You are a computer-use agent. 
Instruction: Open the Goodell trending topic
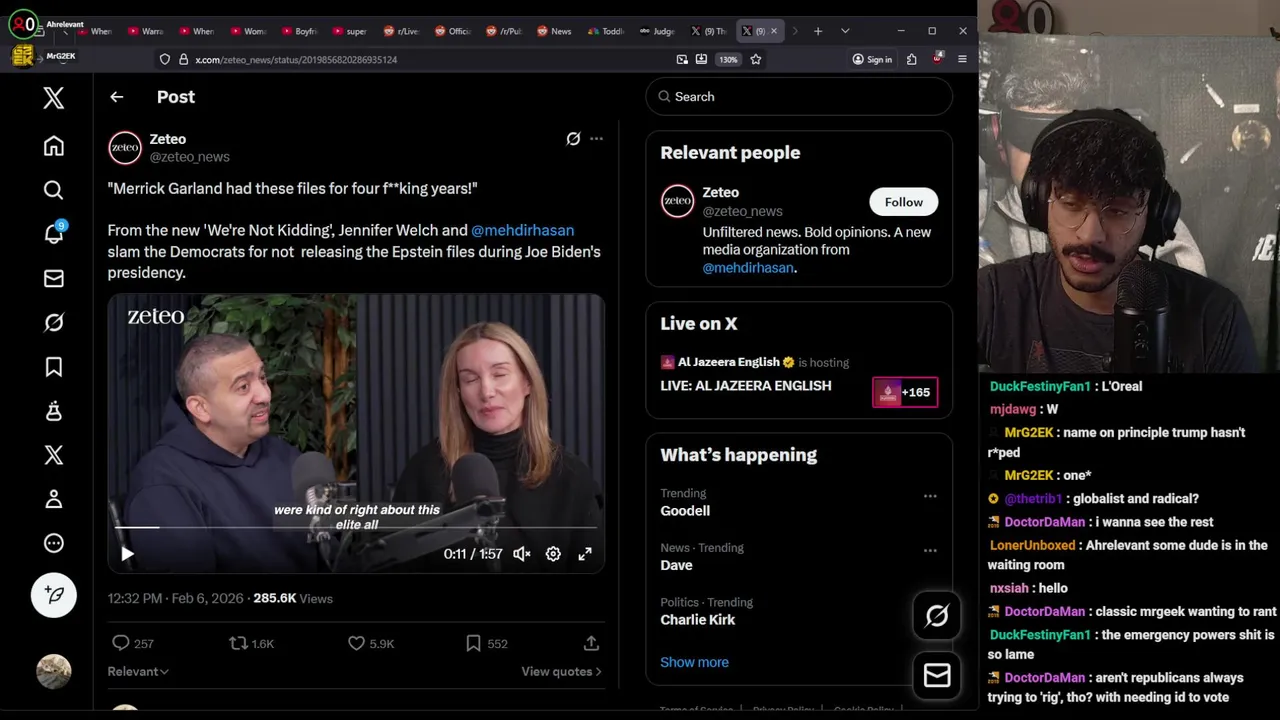685,511
